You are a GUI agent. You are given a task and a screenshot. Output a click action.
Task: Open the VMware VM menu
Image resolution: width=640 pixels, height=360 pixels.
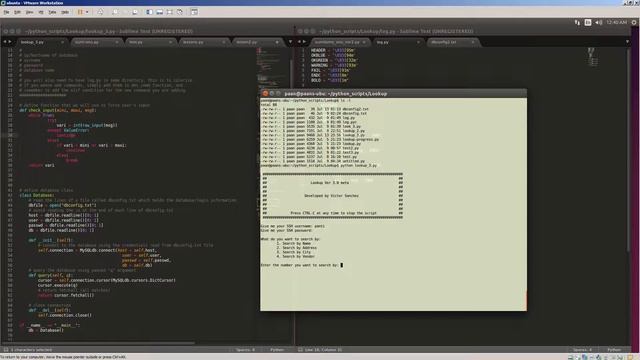tap(41, 12)
